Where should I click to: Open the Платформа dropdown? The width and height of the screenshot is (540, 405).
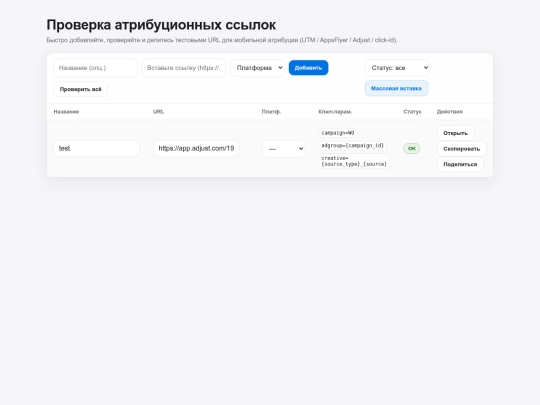click(257, 68)
